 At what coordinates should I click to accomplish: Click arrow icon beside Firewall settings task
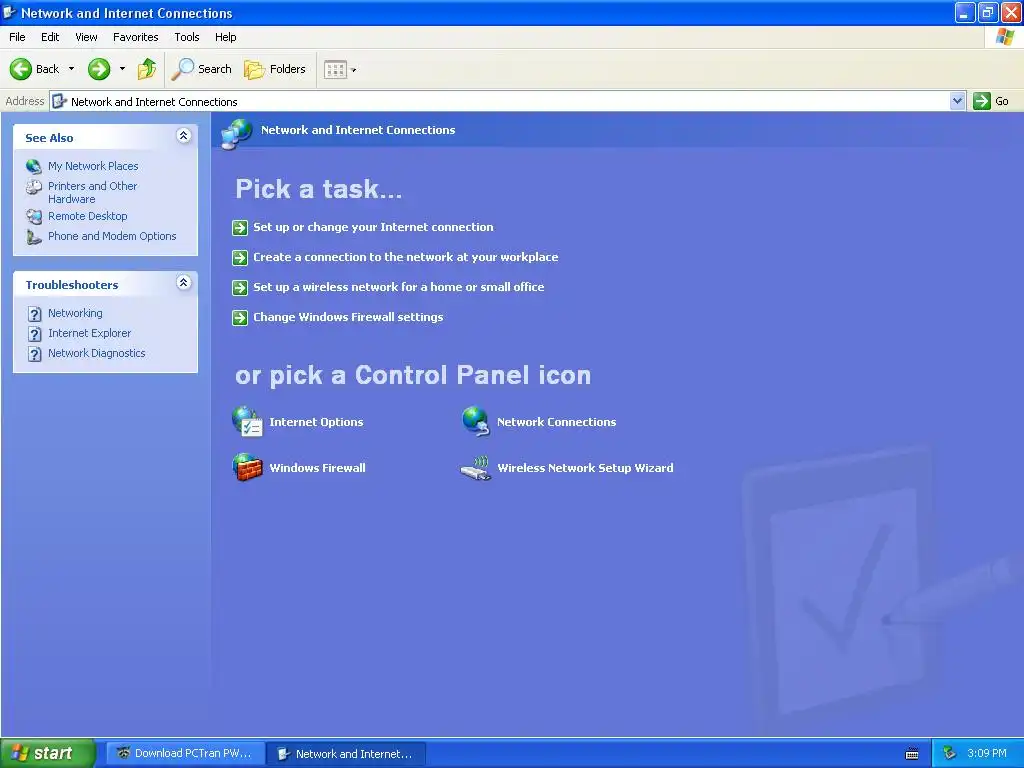click(x=240, y=317)
